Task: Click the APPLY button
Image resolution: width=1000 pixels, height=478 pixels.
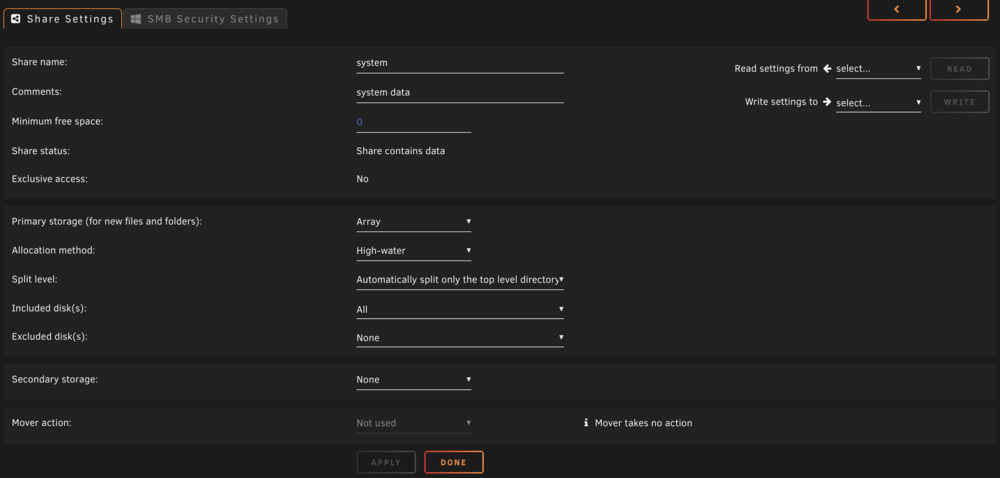Action: tap(386, 463)
